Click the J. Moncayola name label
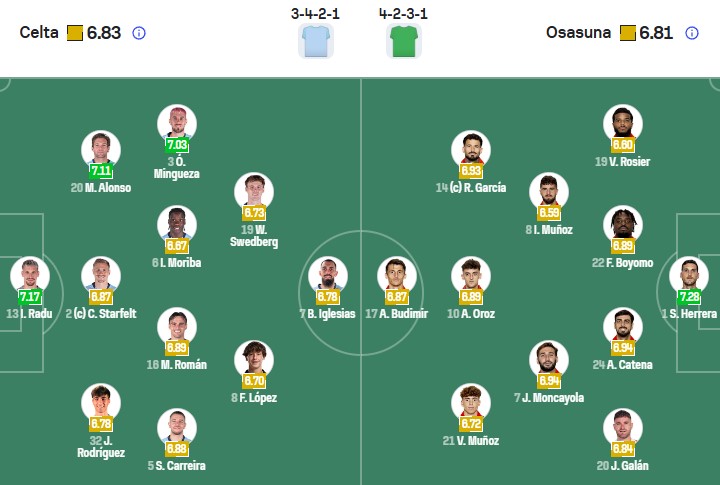This screenshot has width=720, height=485. 549,398
